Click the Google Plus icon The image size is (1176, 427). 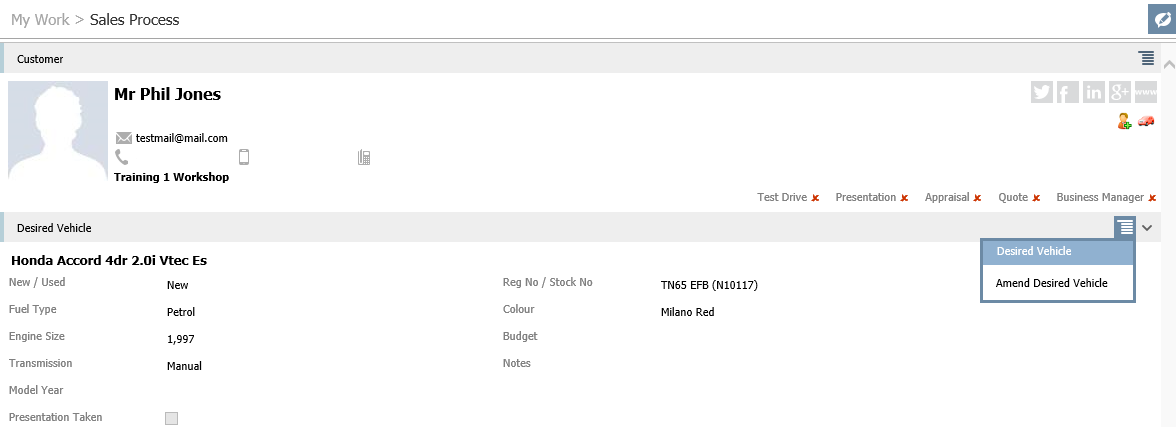(x=1119, y=92)
